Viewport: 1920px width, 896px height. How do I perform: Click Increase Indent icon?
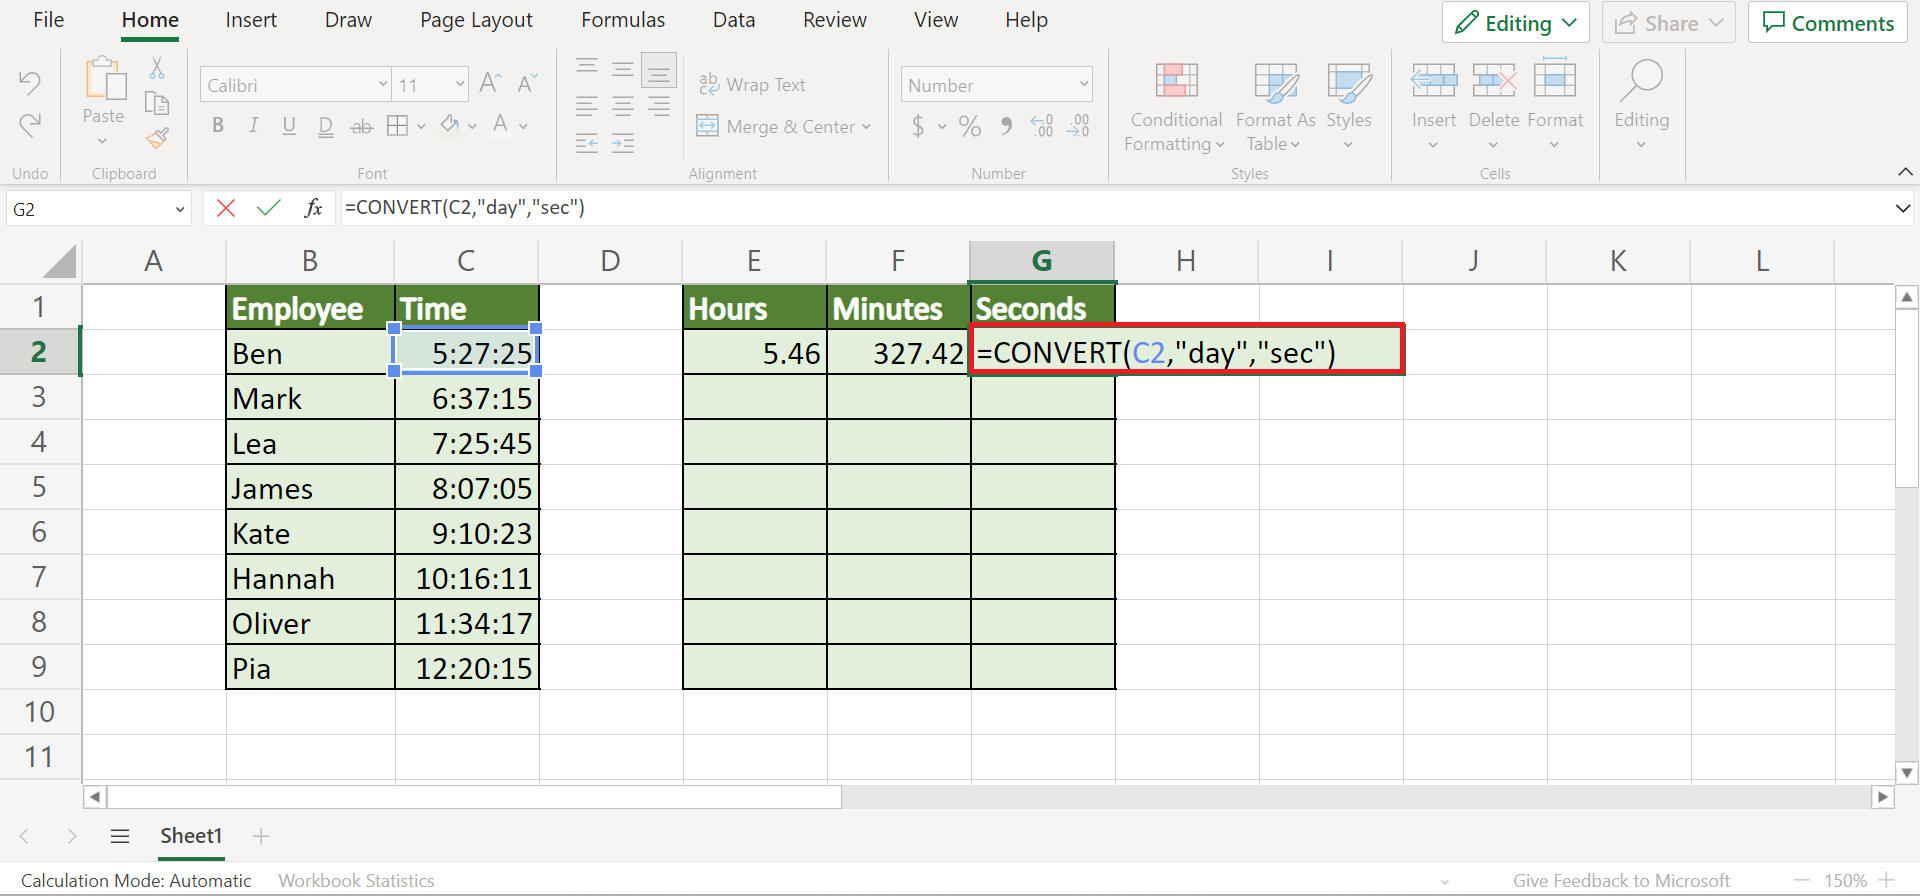pos(623,143)
